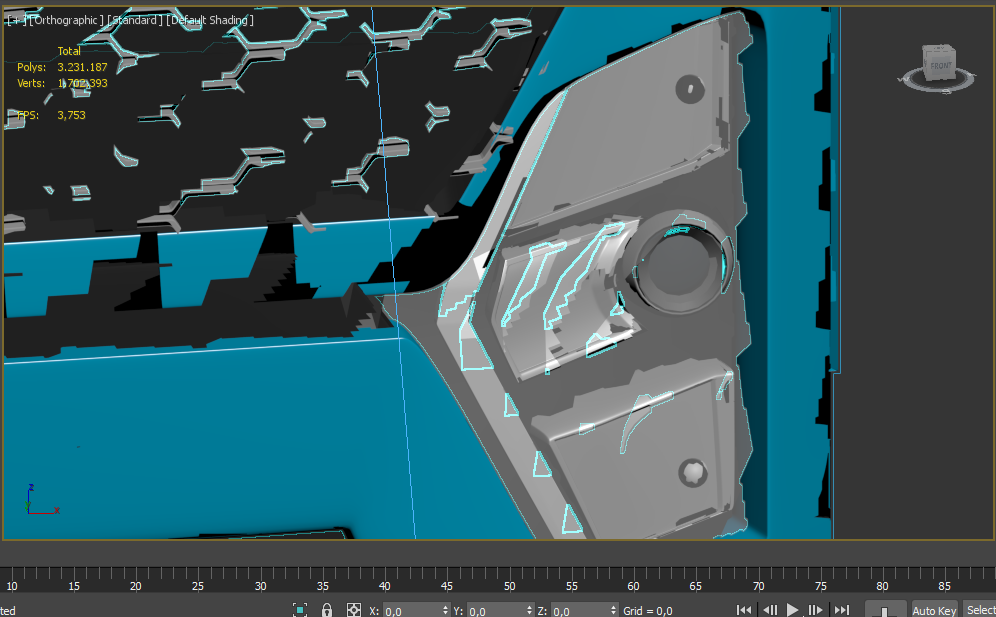Click the Z coordinate spinner arrows

click(613, 610)
